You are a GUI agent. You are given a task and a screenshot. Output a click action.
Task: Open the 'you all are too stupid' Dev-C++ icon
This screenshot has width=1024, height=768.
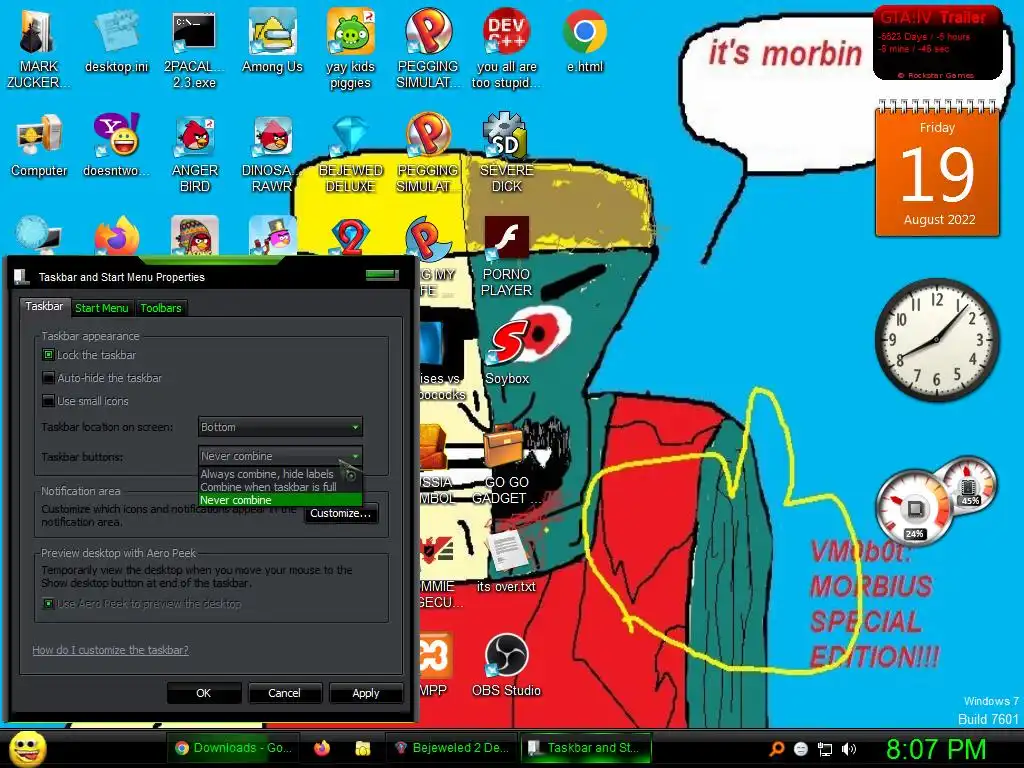(506, 47)
